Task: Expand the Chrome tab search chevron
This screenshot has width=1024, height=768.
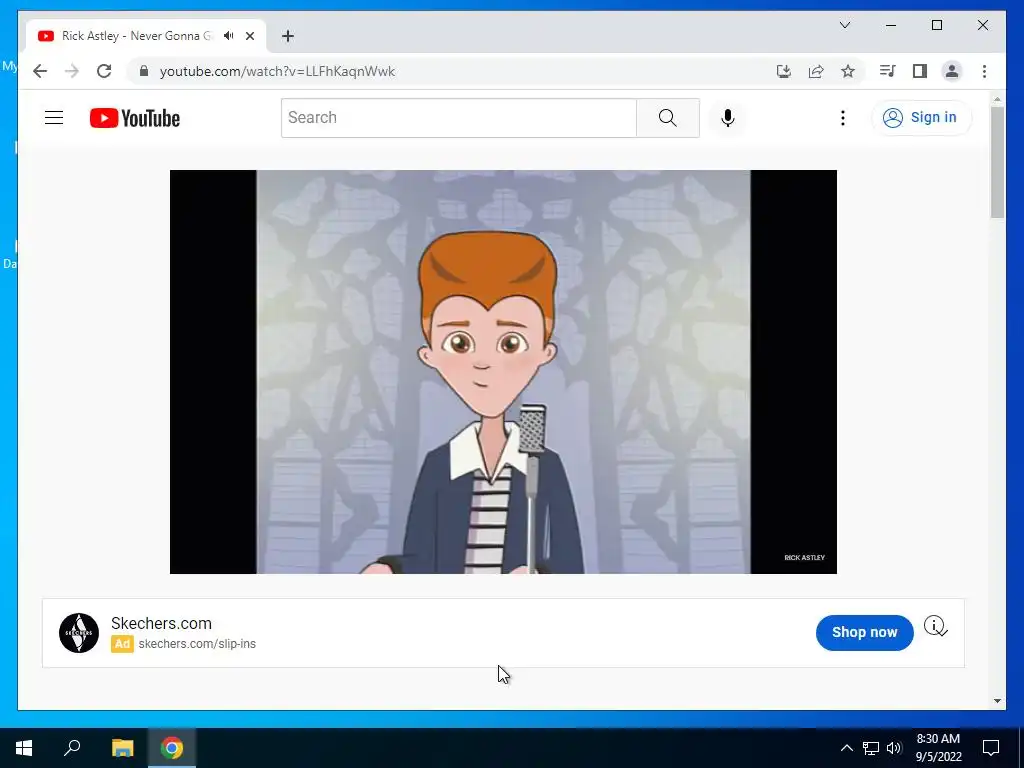Action: click(844, 25)
